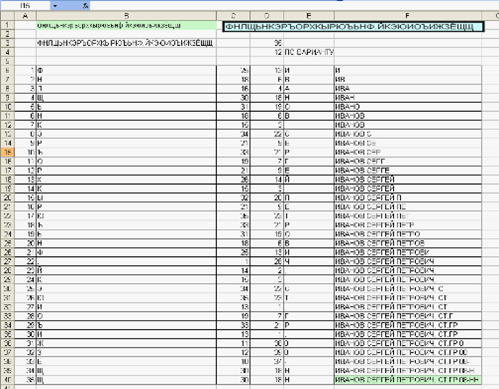Click the value 12 in row 4

[267, 52]
